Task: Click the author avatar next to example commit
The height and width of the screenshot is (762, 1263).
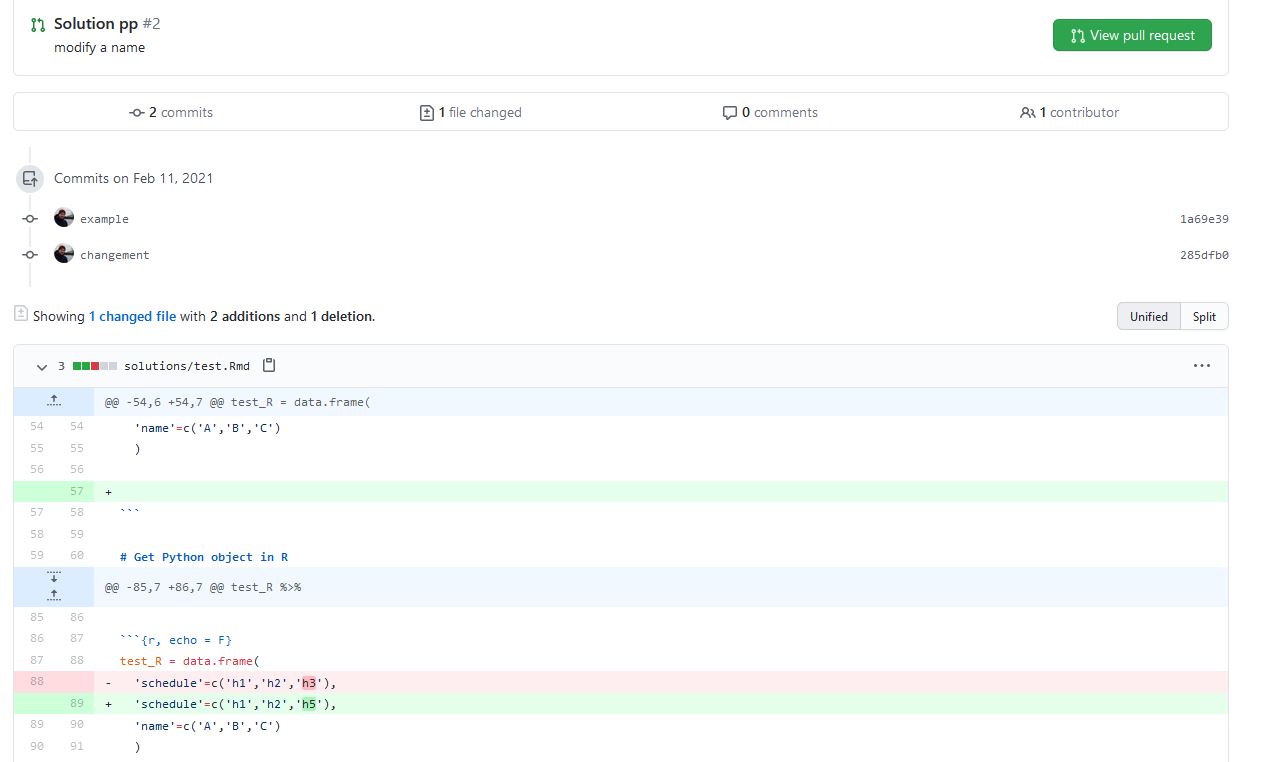Action: pyautogui.click(x=64, y=218)
